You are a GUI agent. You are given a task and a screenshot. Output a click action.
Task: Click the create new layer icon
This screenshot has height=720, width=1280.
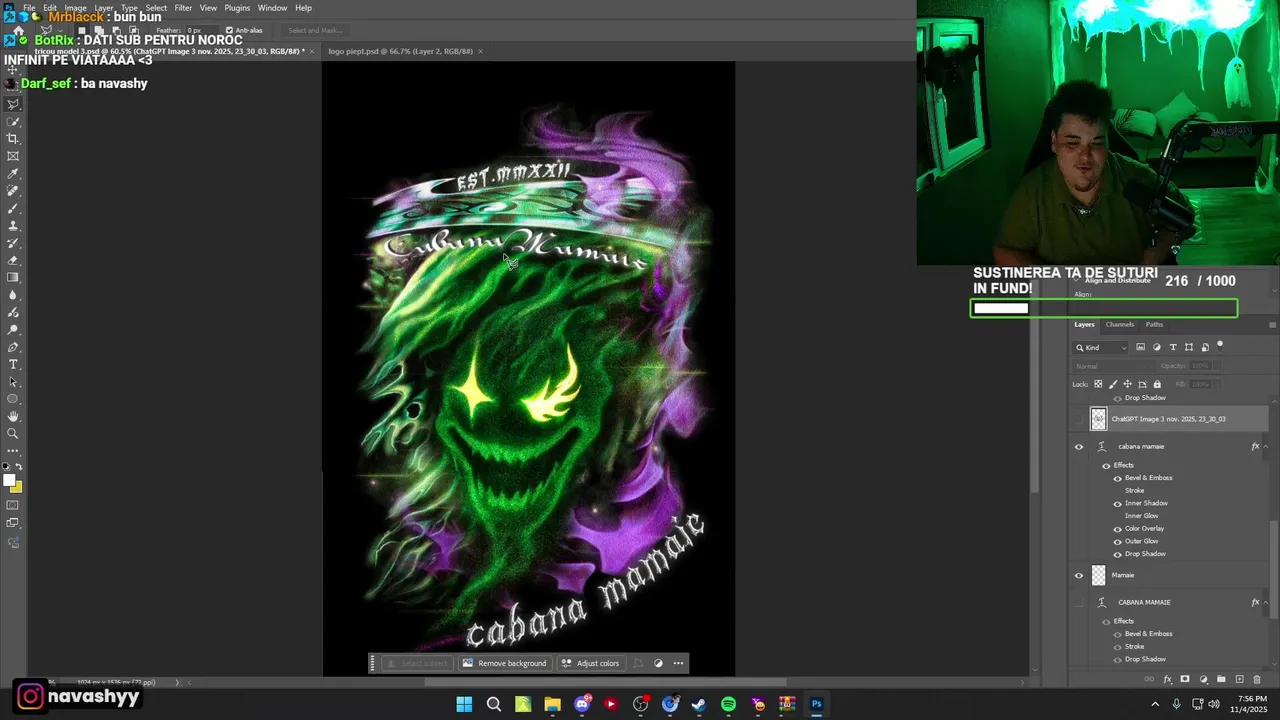(1239, 679)
